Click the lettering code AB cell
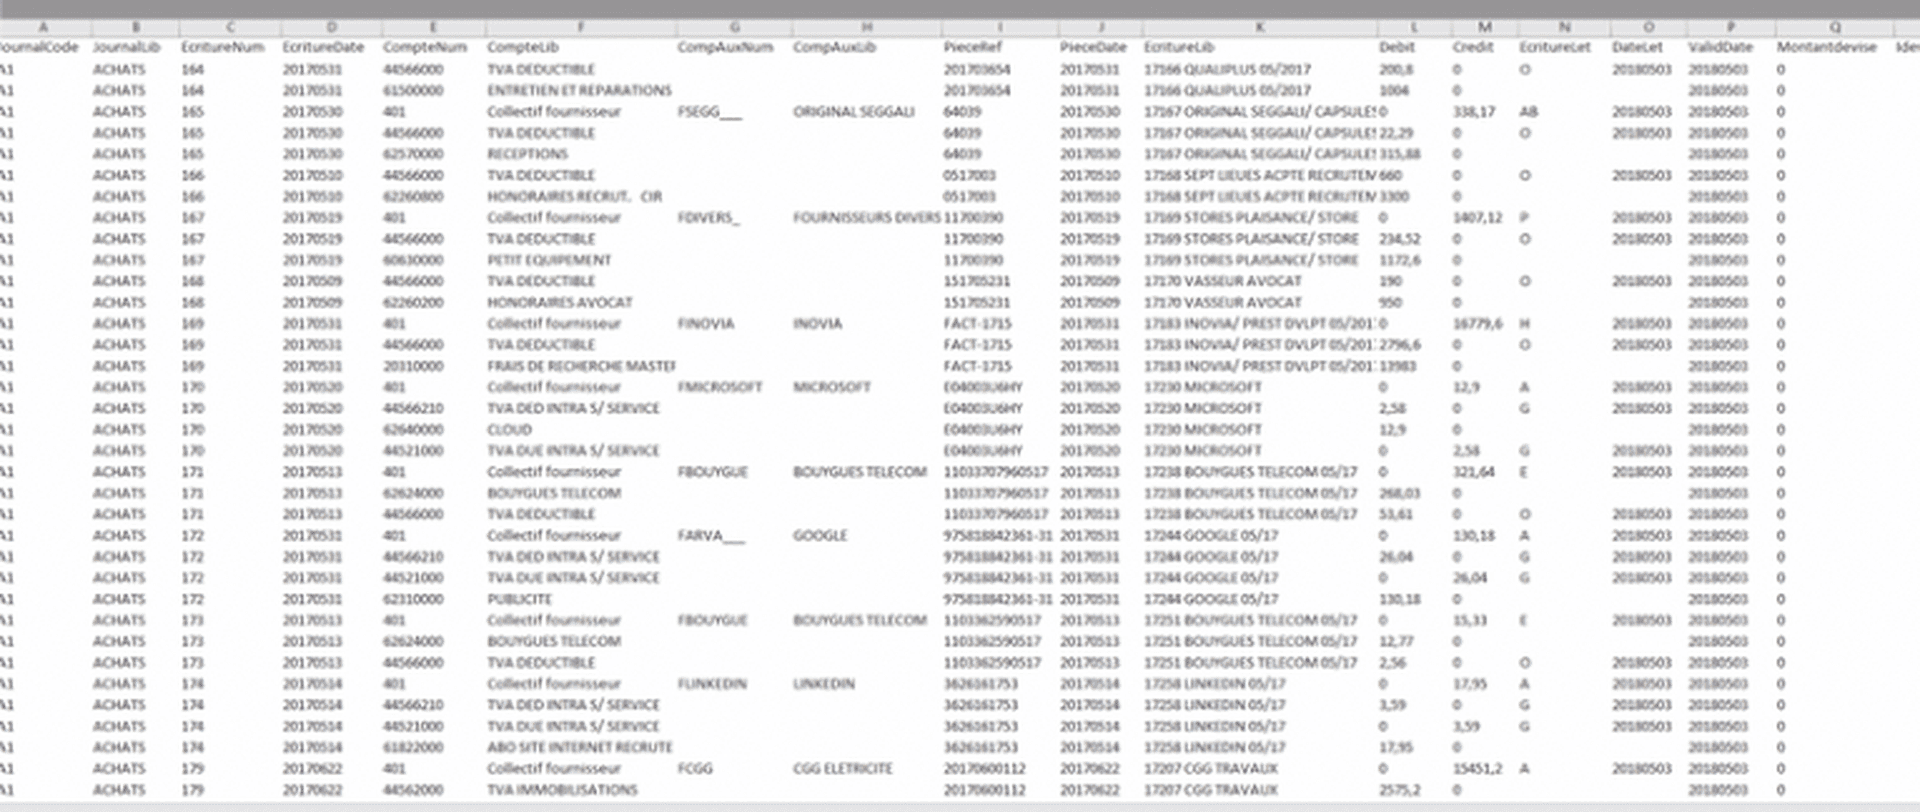The width and height of the screenshot is (1920, 812). pos(1528,111)
